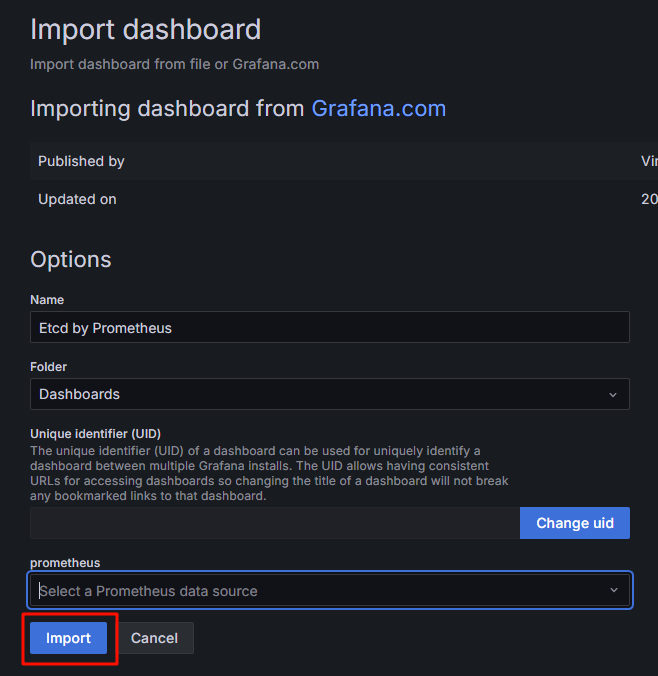Click the 'prometheus' field label
The image size is (658, 676).
tap(65, 563)
